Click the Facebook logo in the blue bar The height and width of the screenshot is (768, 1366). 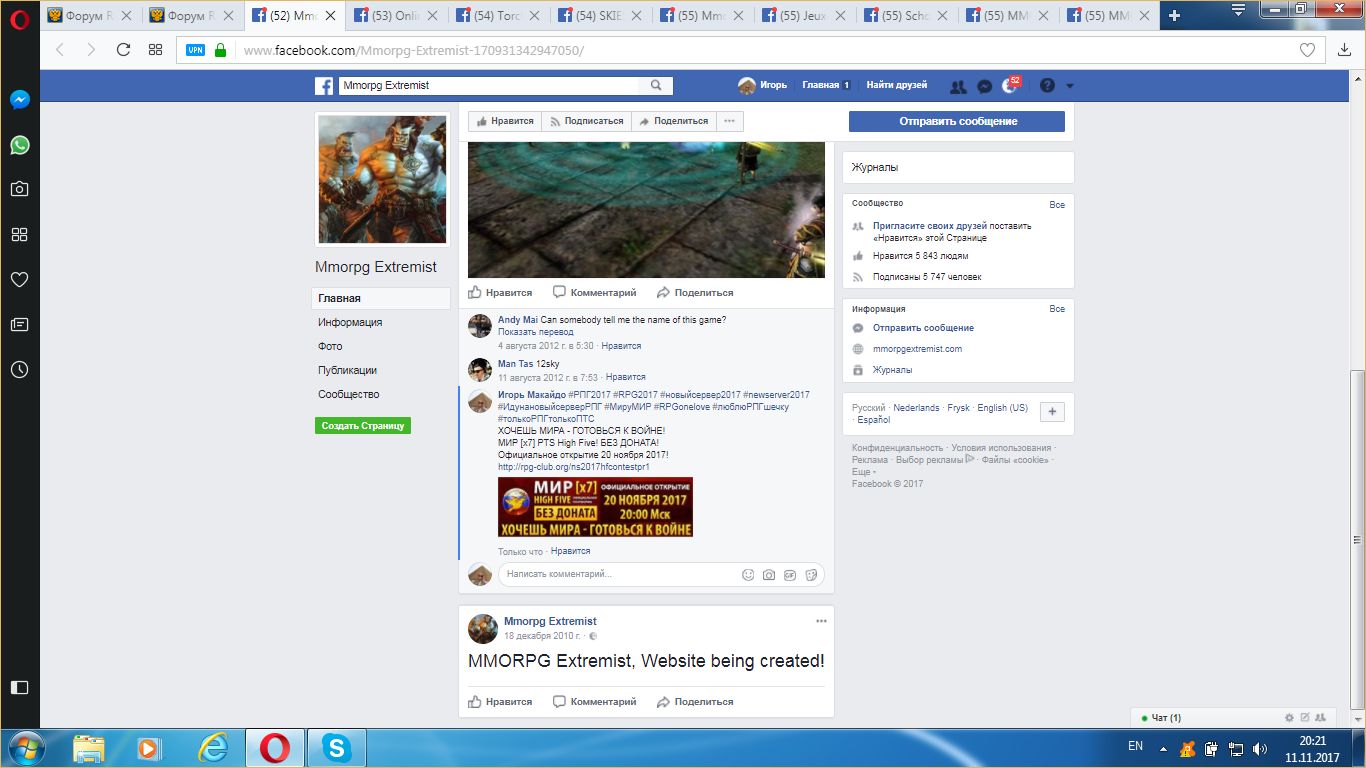click(324, 86)
